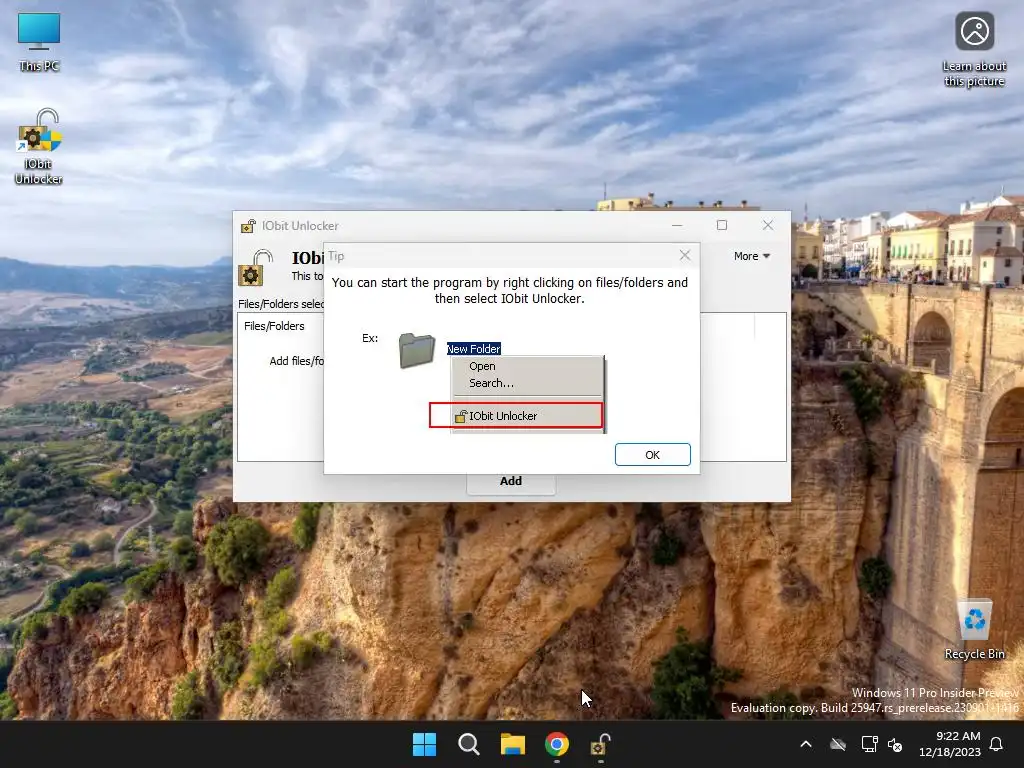Open Recycle Bin on desktop
This screenshot has width=1024, height=768.
coord(974,630)
